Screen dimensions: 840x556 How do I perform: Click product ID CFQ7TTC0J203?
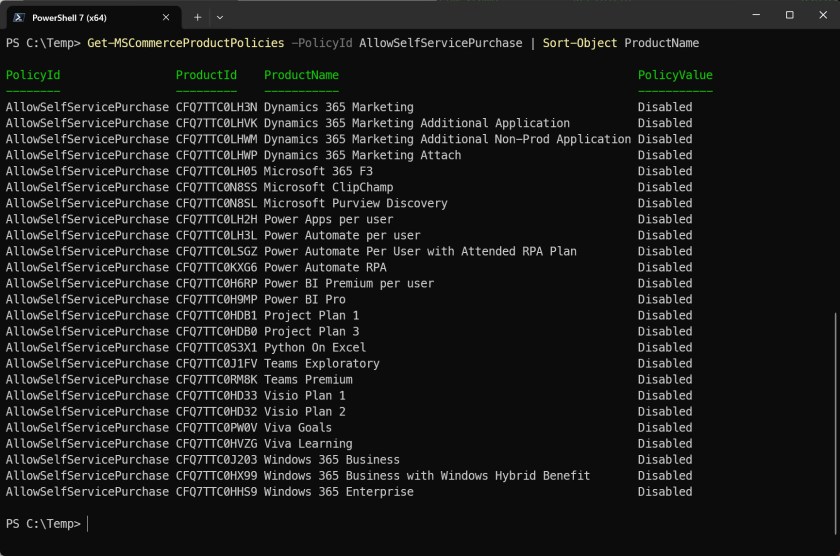[x=216, y=460]
